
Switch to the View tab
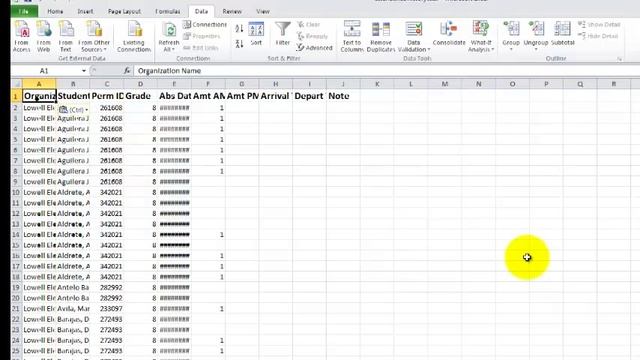(263, 11)
